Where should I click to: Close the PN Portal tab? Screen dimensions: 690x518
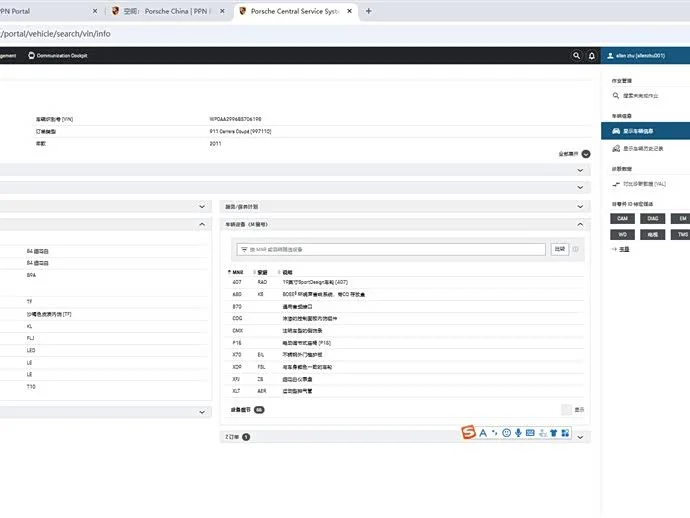coord(95,11)
